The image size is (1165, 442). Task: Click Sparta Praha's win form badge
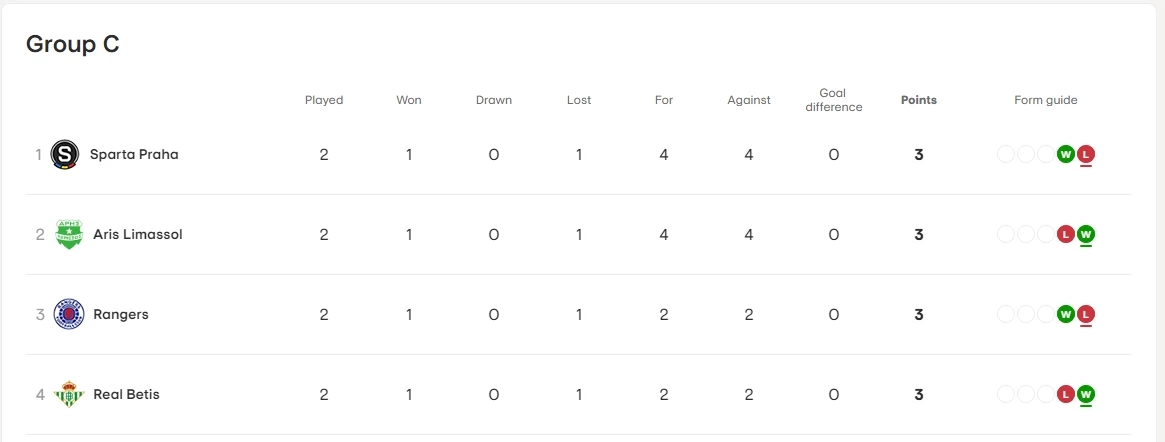click(1066, 154)
